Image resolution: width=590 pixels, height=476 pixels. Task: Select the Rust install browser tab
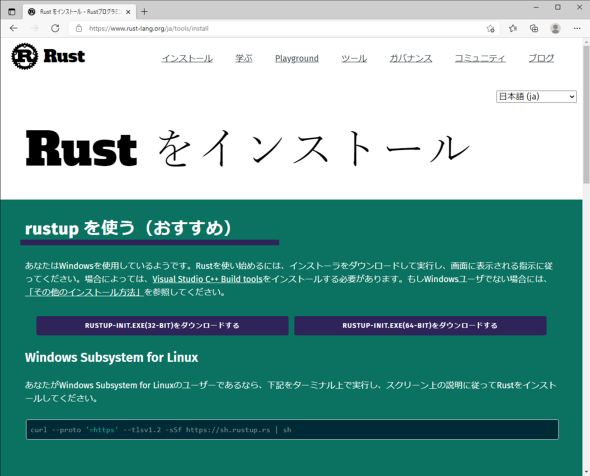click(80, 12)
